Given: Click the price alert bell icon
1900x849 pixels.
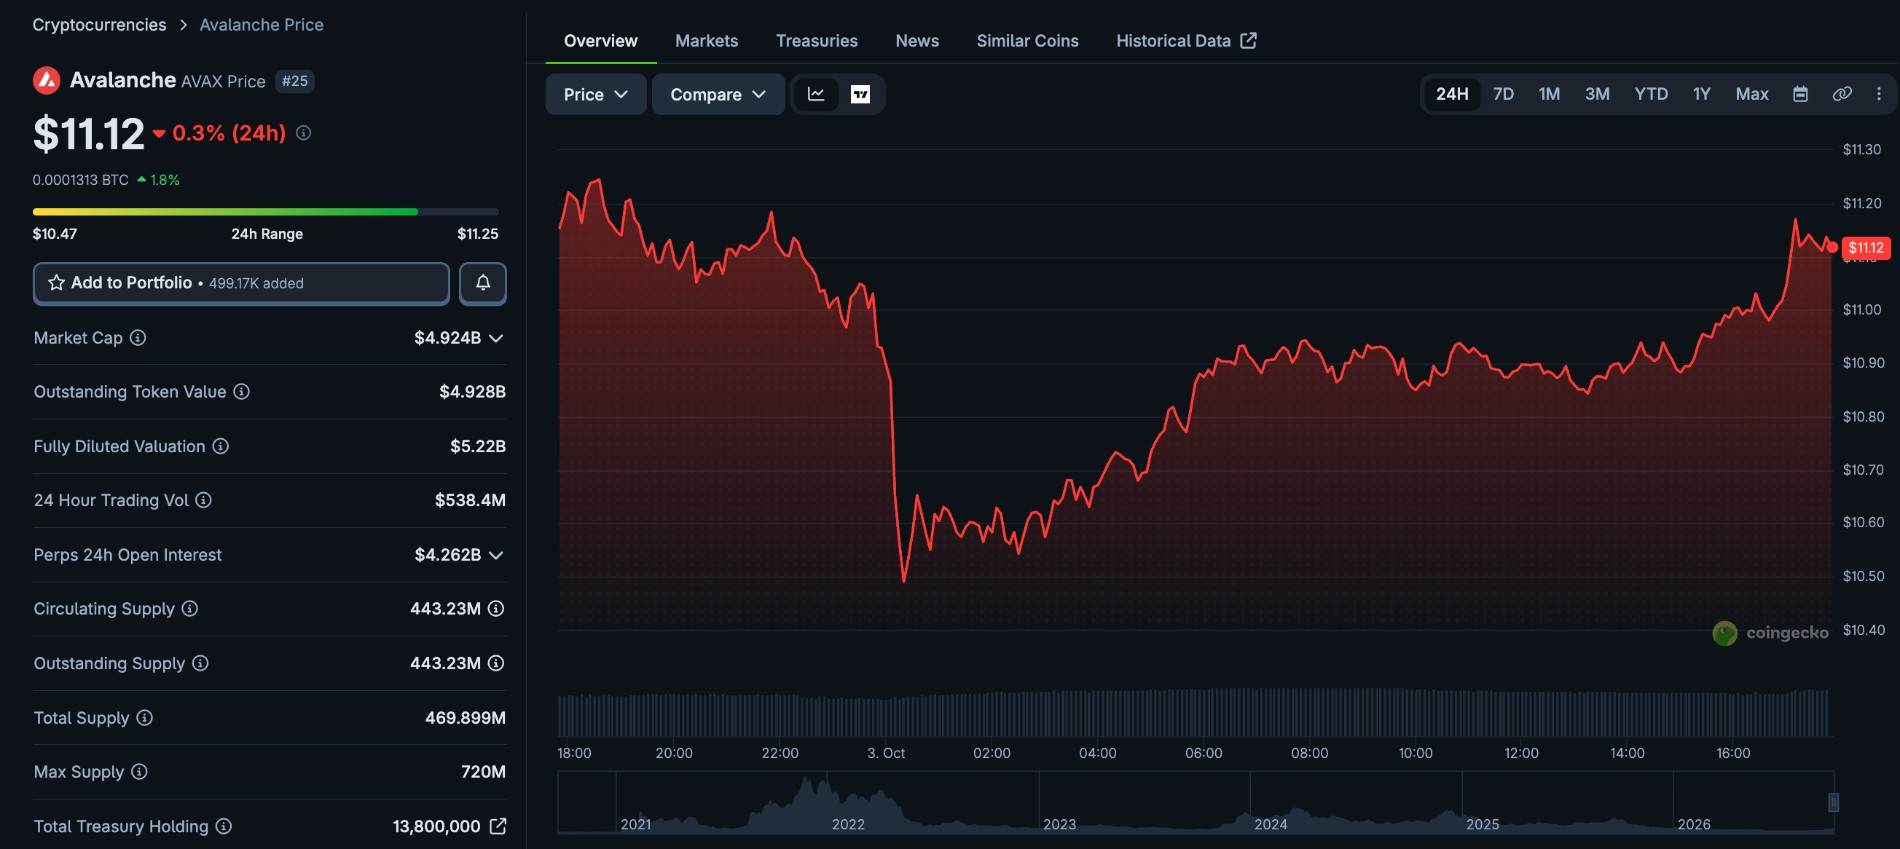Looking at the screenshot, I should tap(483, 283).
